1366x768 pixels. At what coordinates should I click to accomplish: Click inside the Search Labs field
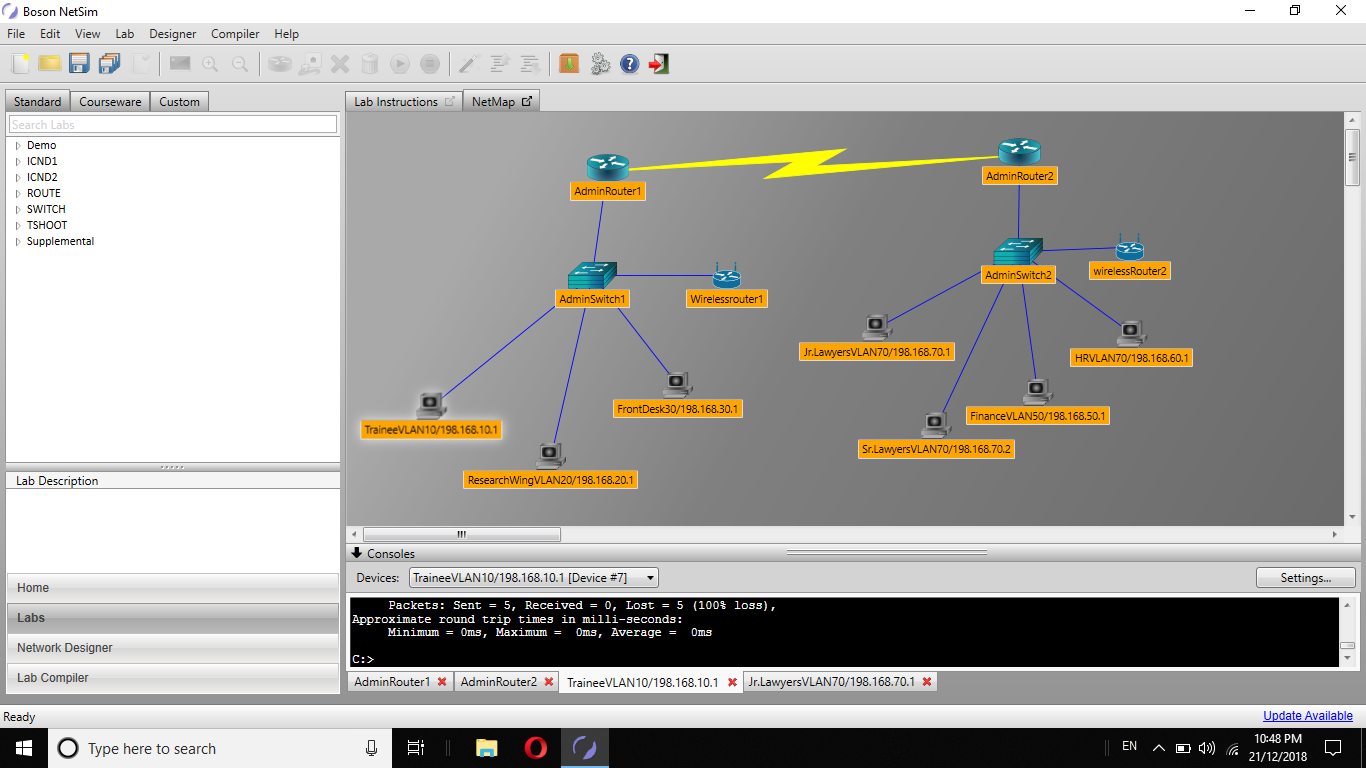[x=170, y=123]
